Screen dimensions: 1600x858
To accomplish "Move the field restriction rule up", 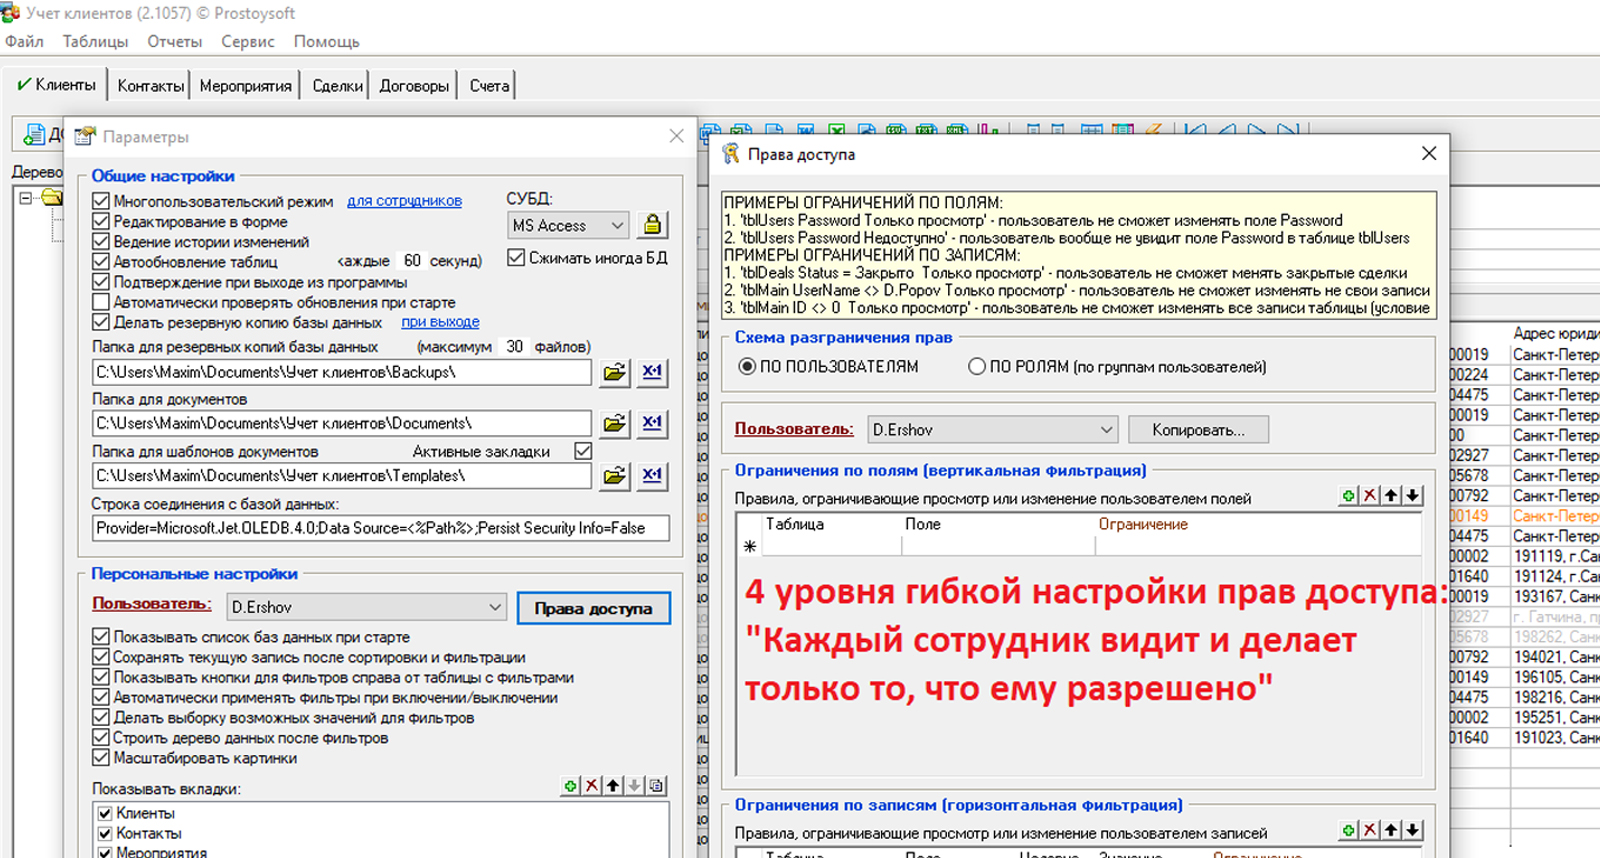I will click(1391, 495).
